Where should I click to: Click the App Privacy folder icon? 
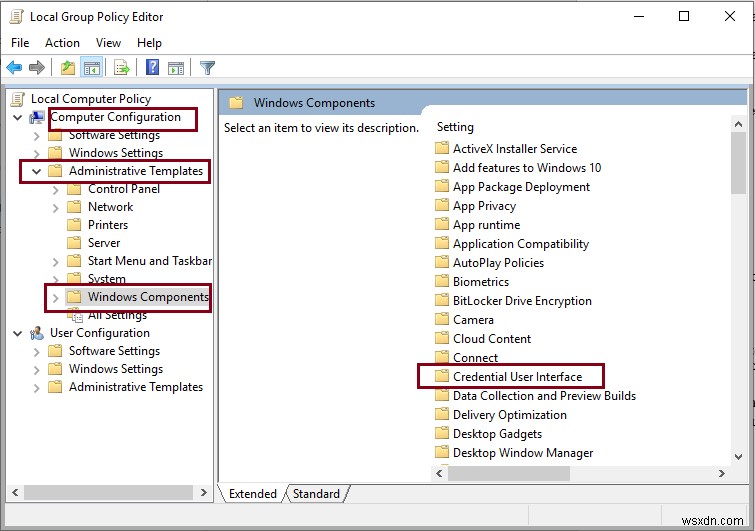pos(442,205)
